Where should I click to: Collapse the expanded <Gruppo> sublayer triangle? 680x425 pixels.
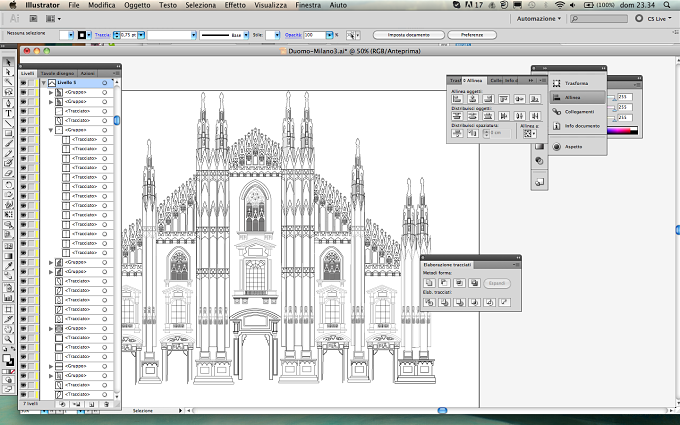coord(51,130)
